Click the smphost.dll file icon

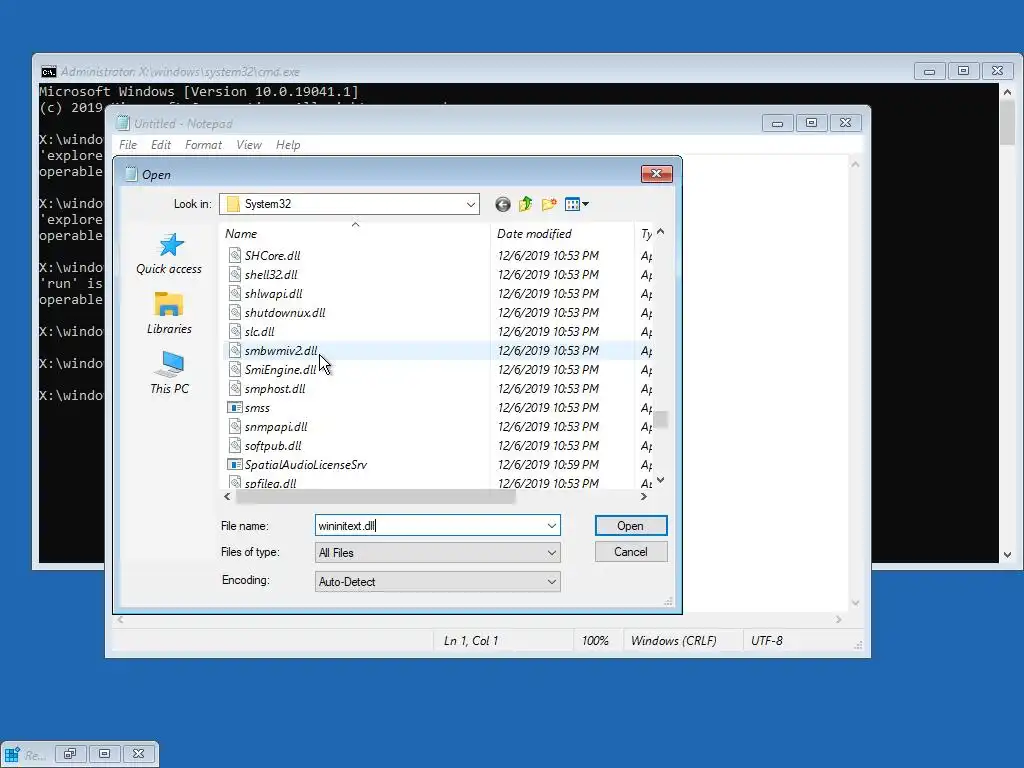point(234,388)
